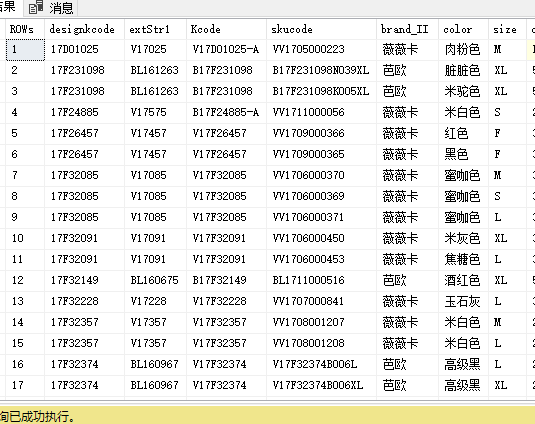Screen dimensions: 535x424
Task: Select the size column header
Action: click(507, 29)
